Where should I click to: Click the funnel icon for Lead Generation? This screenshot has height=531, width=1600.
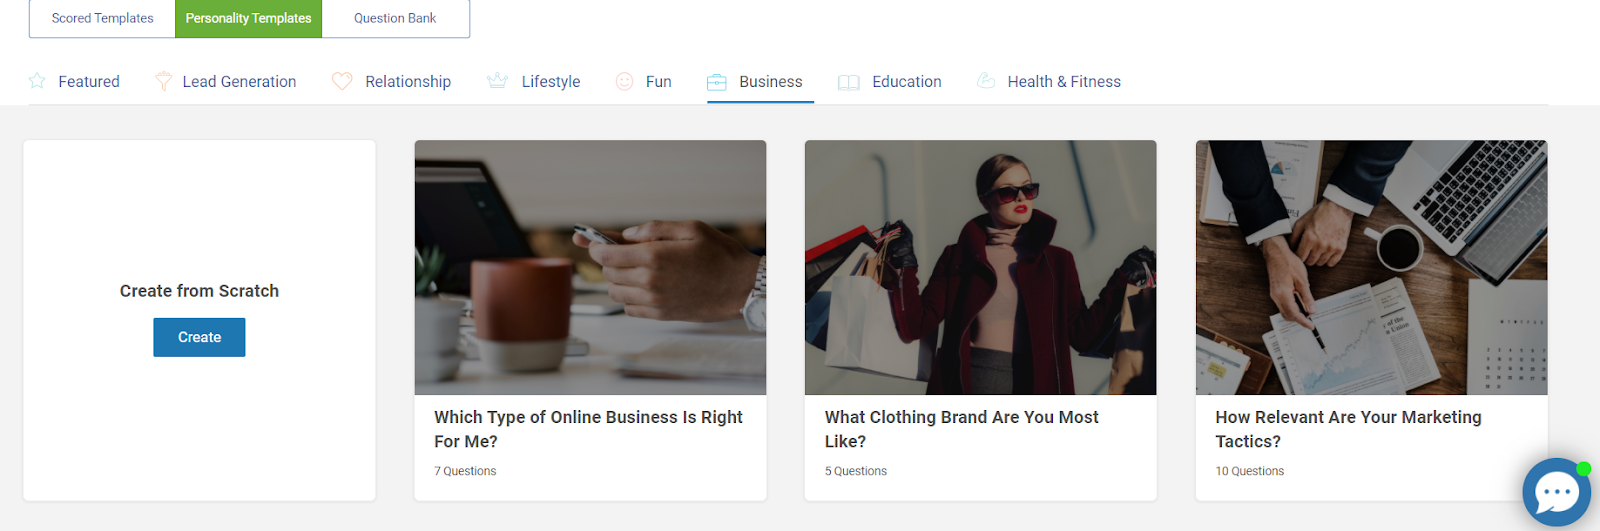tap(163, 81)
